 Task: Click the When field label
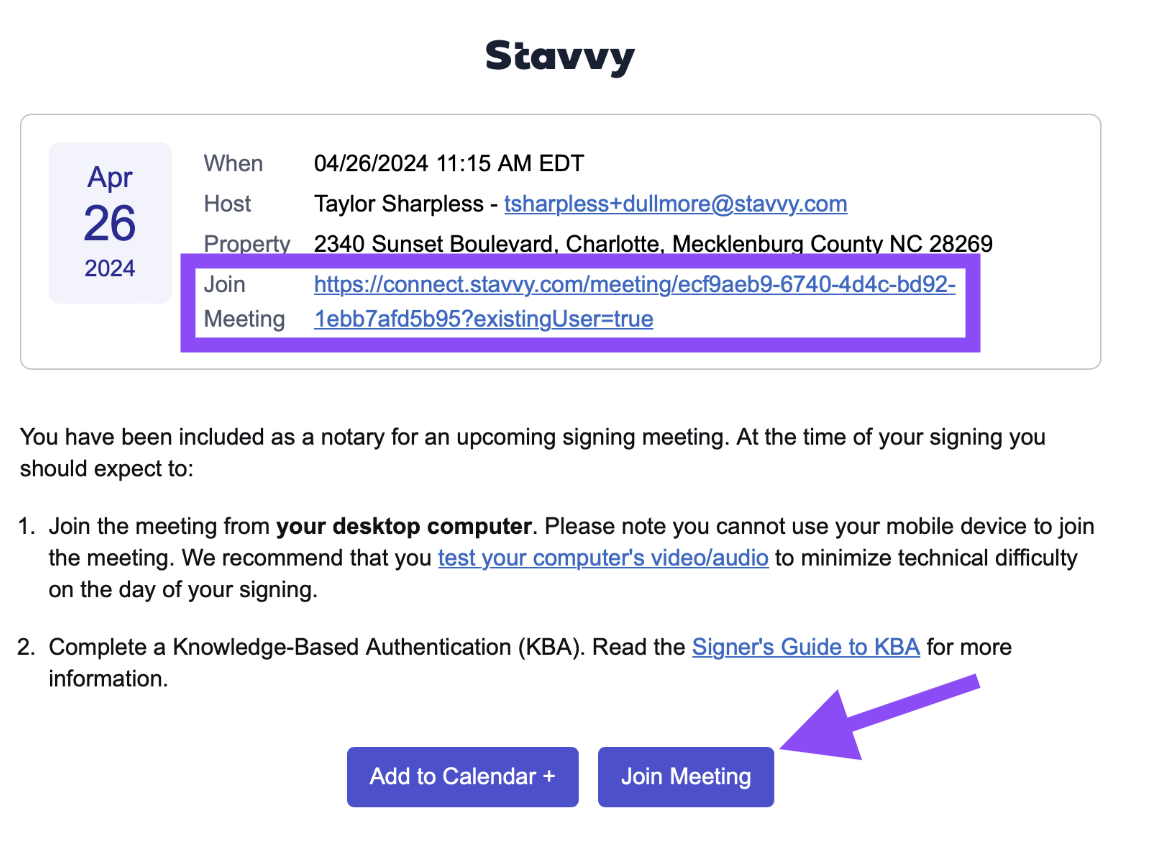click(233, 163)
